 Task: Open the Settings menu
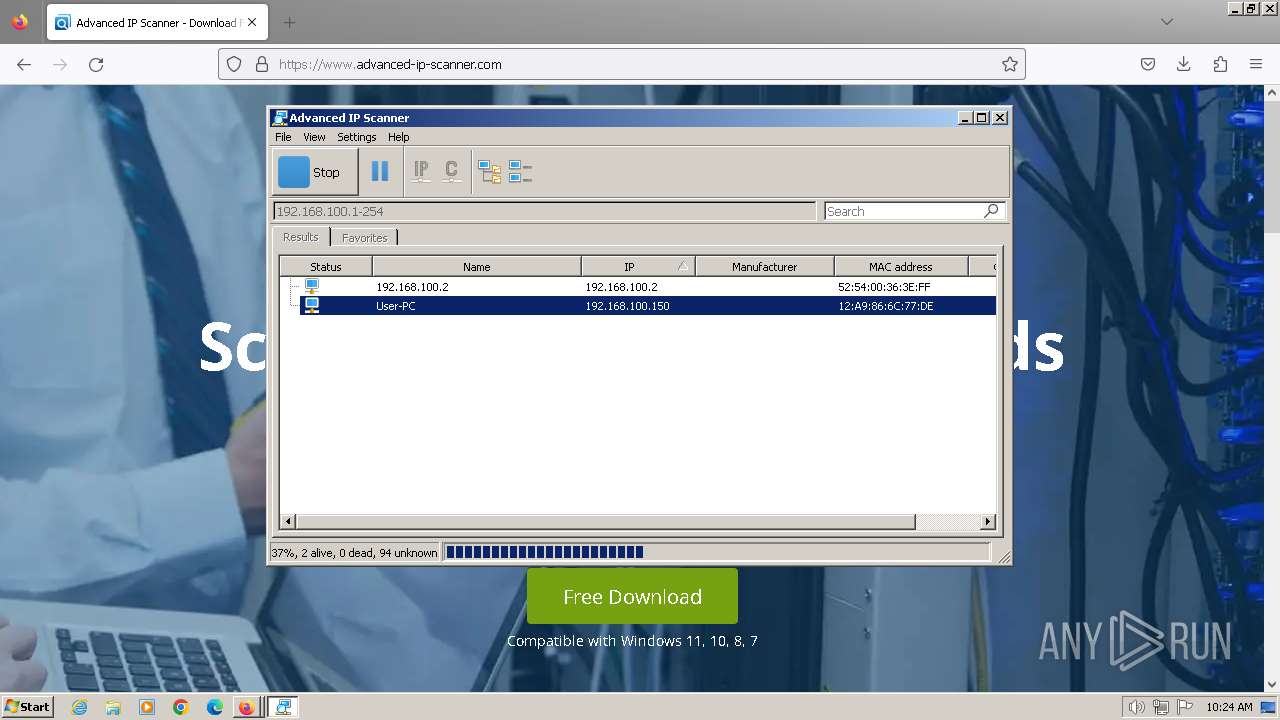[x=356, y=137]
